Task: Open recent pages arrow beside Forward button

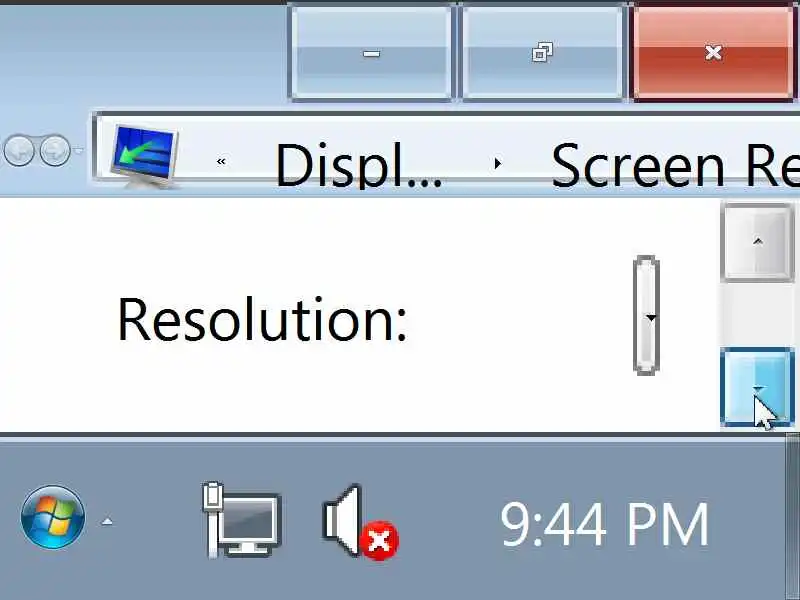Action: (79, 151)
